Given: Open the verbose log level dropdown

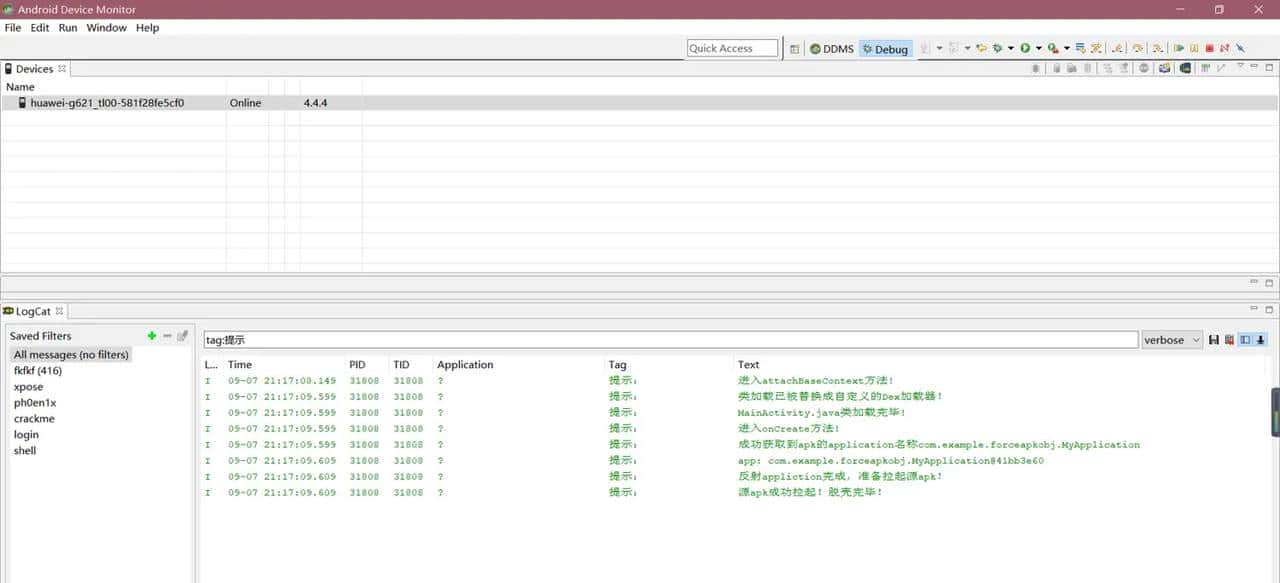Looking at the screenshot, I should [1172, 340].
